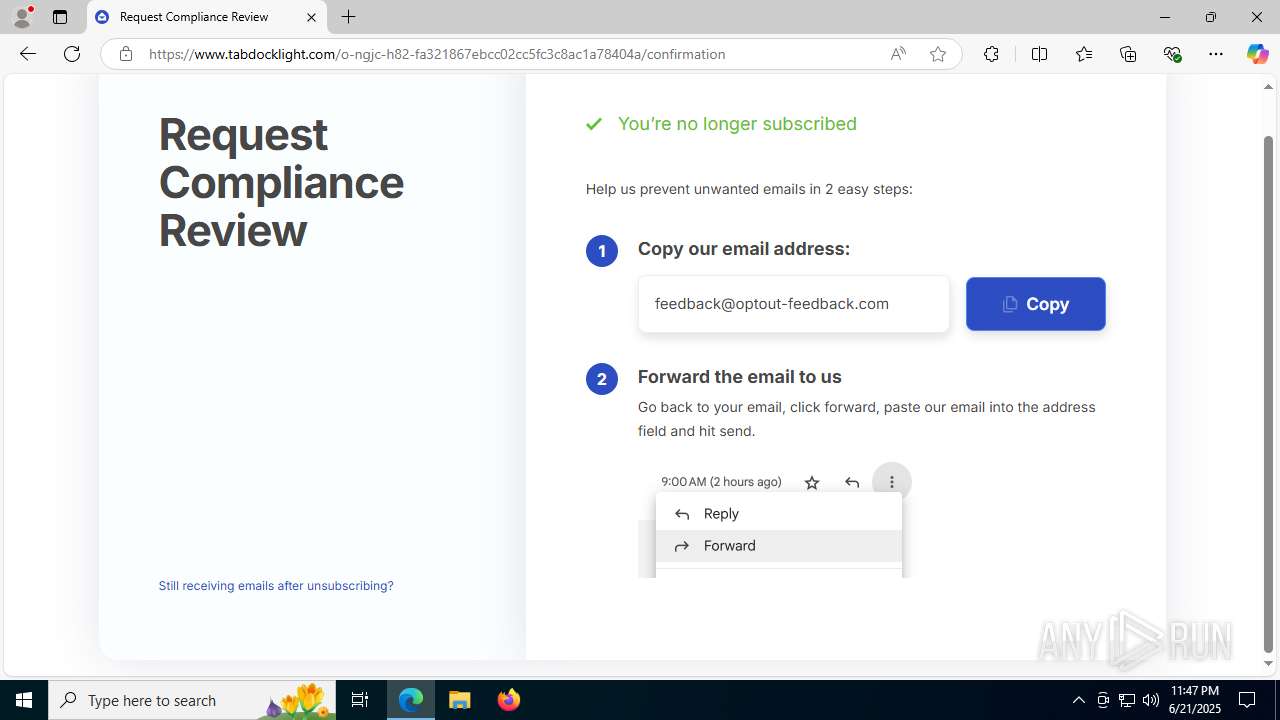Show hidden tray icons chevron

(x=1078, y=700)
